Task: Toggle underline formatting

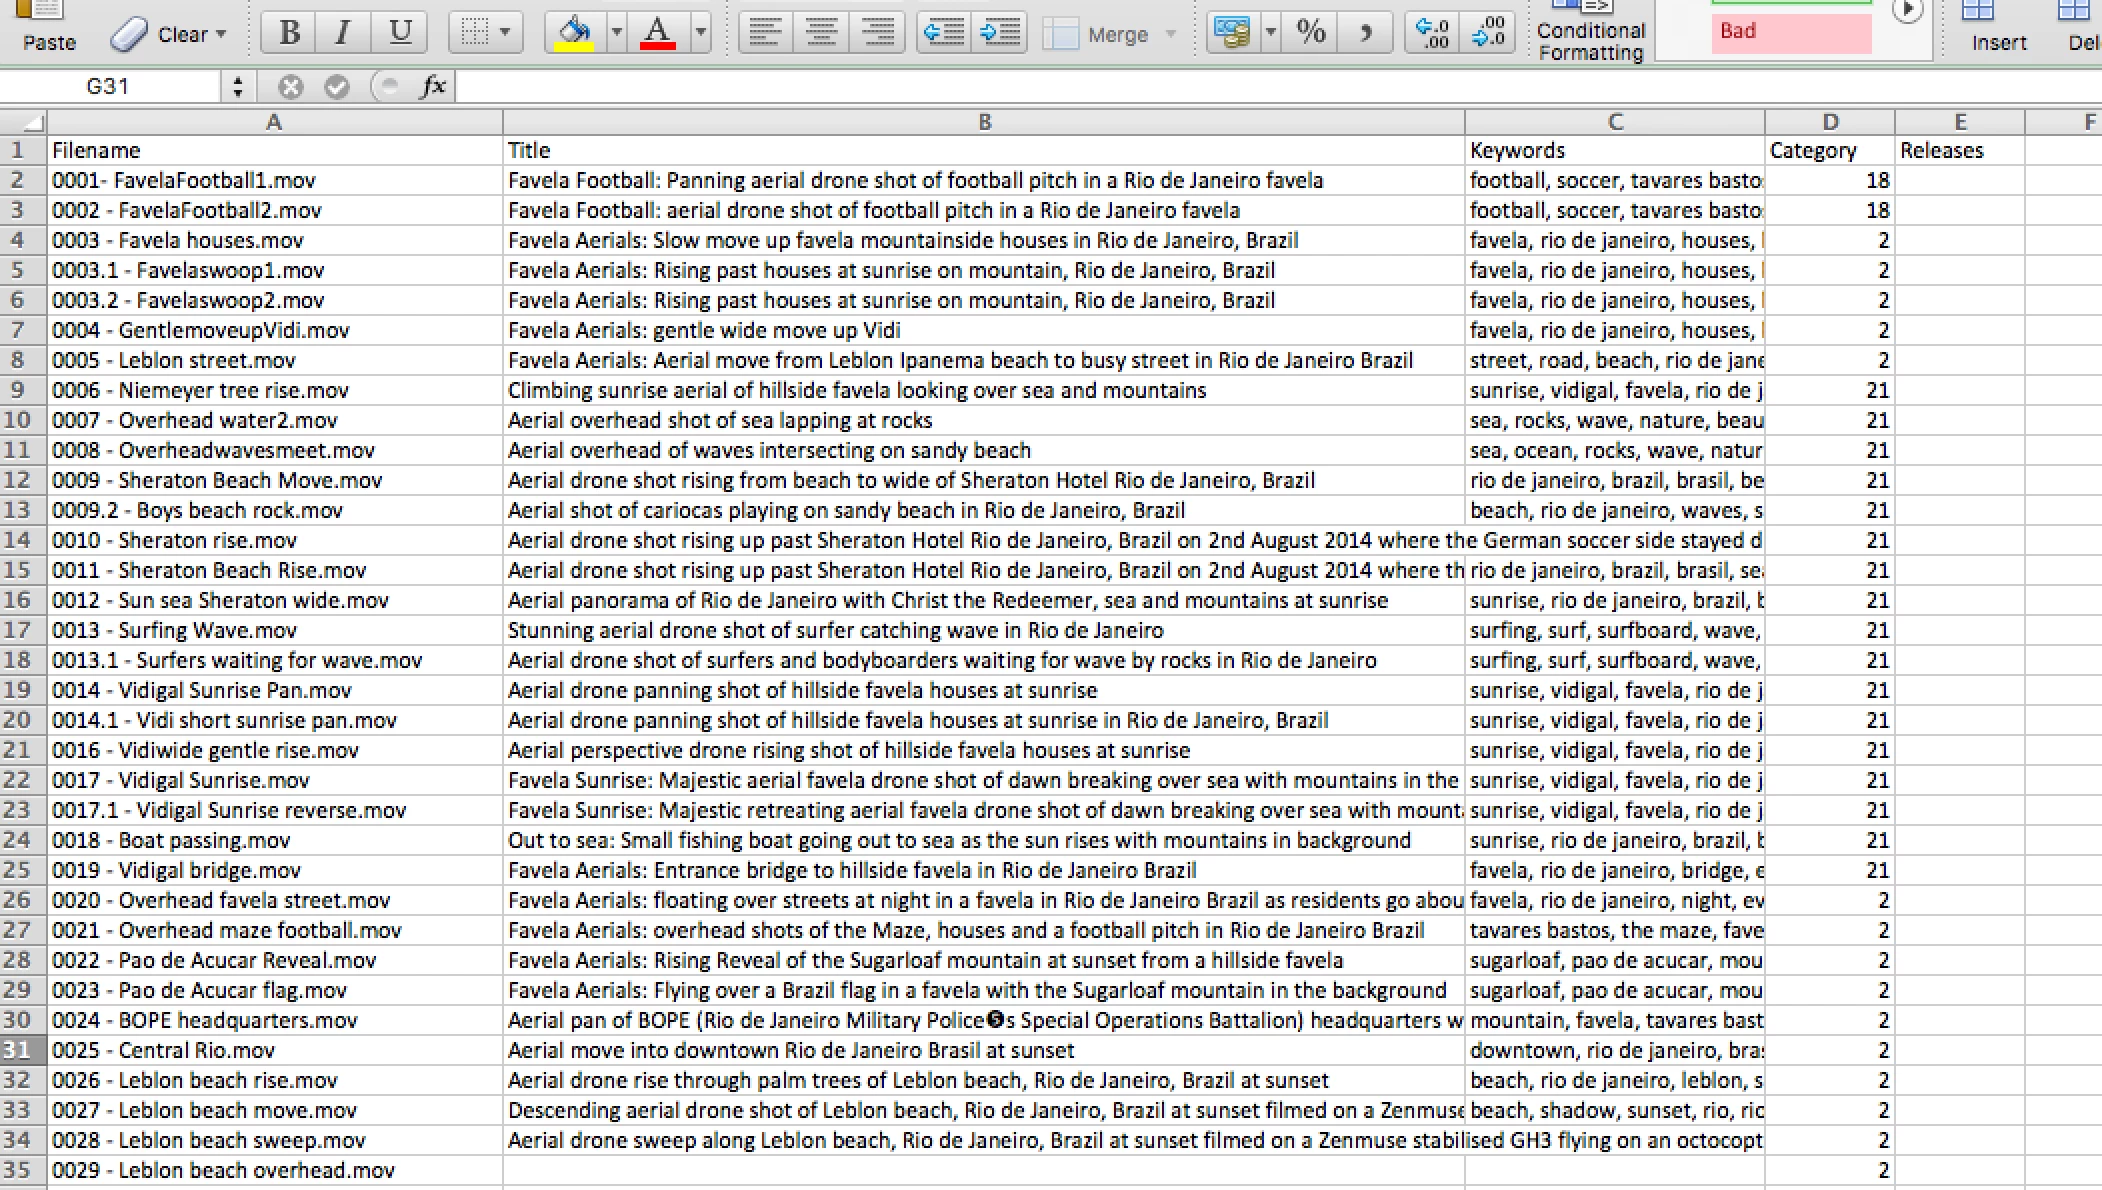Action: [400, 33]
